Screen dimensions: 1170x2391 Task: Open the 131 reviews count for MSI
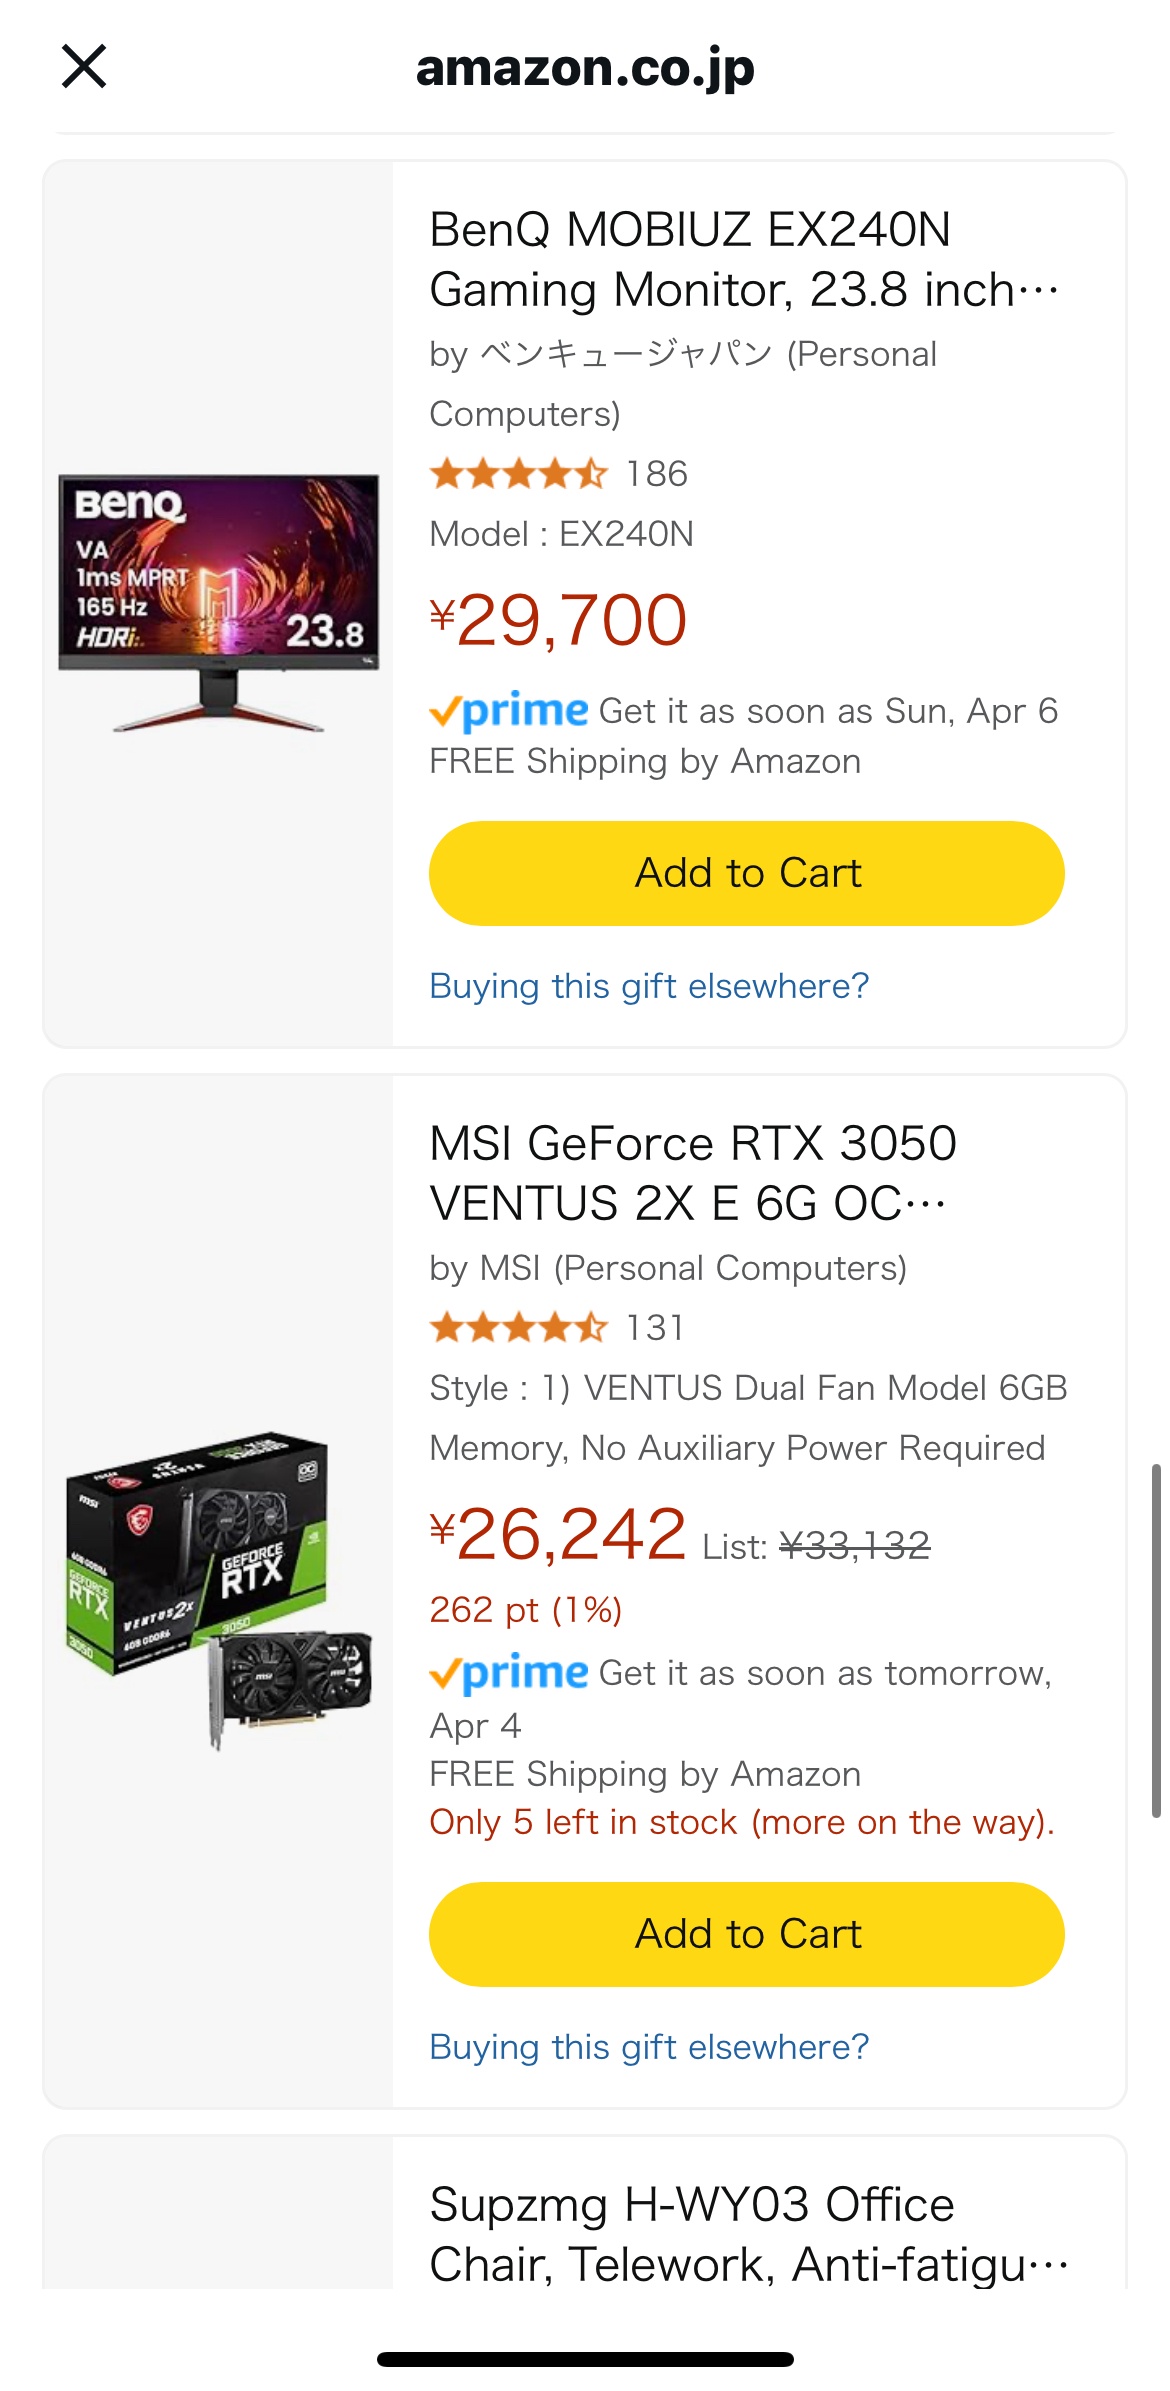point(655,1328)
